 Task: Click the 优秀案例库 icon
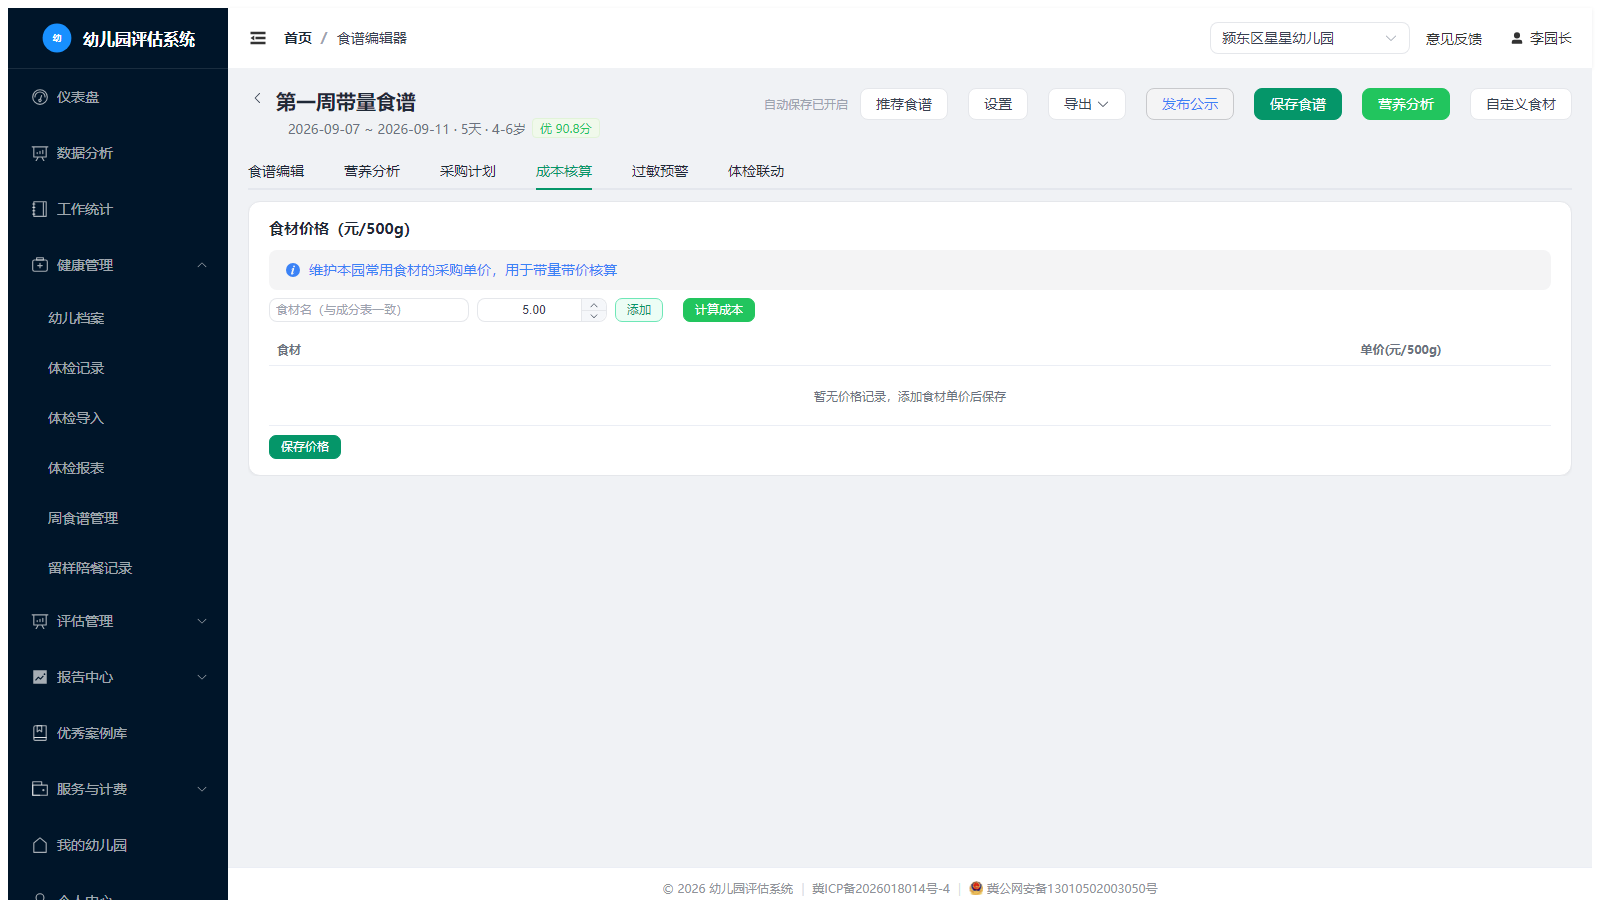coord(40,733)
